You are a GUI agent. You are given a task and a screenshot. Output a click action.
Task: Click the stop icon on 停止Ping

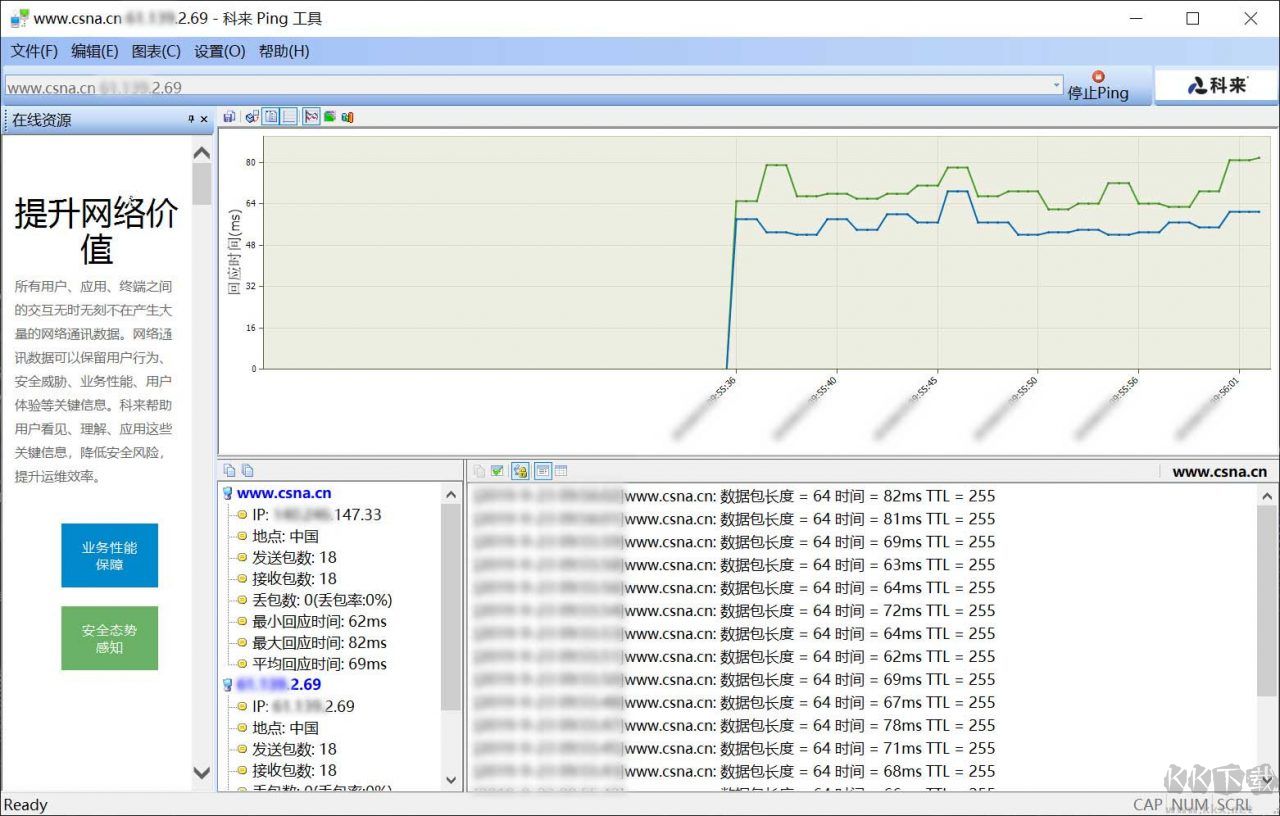pyautogui.click(x=1098, y=76)
